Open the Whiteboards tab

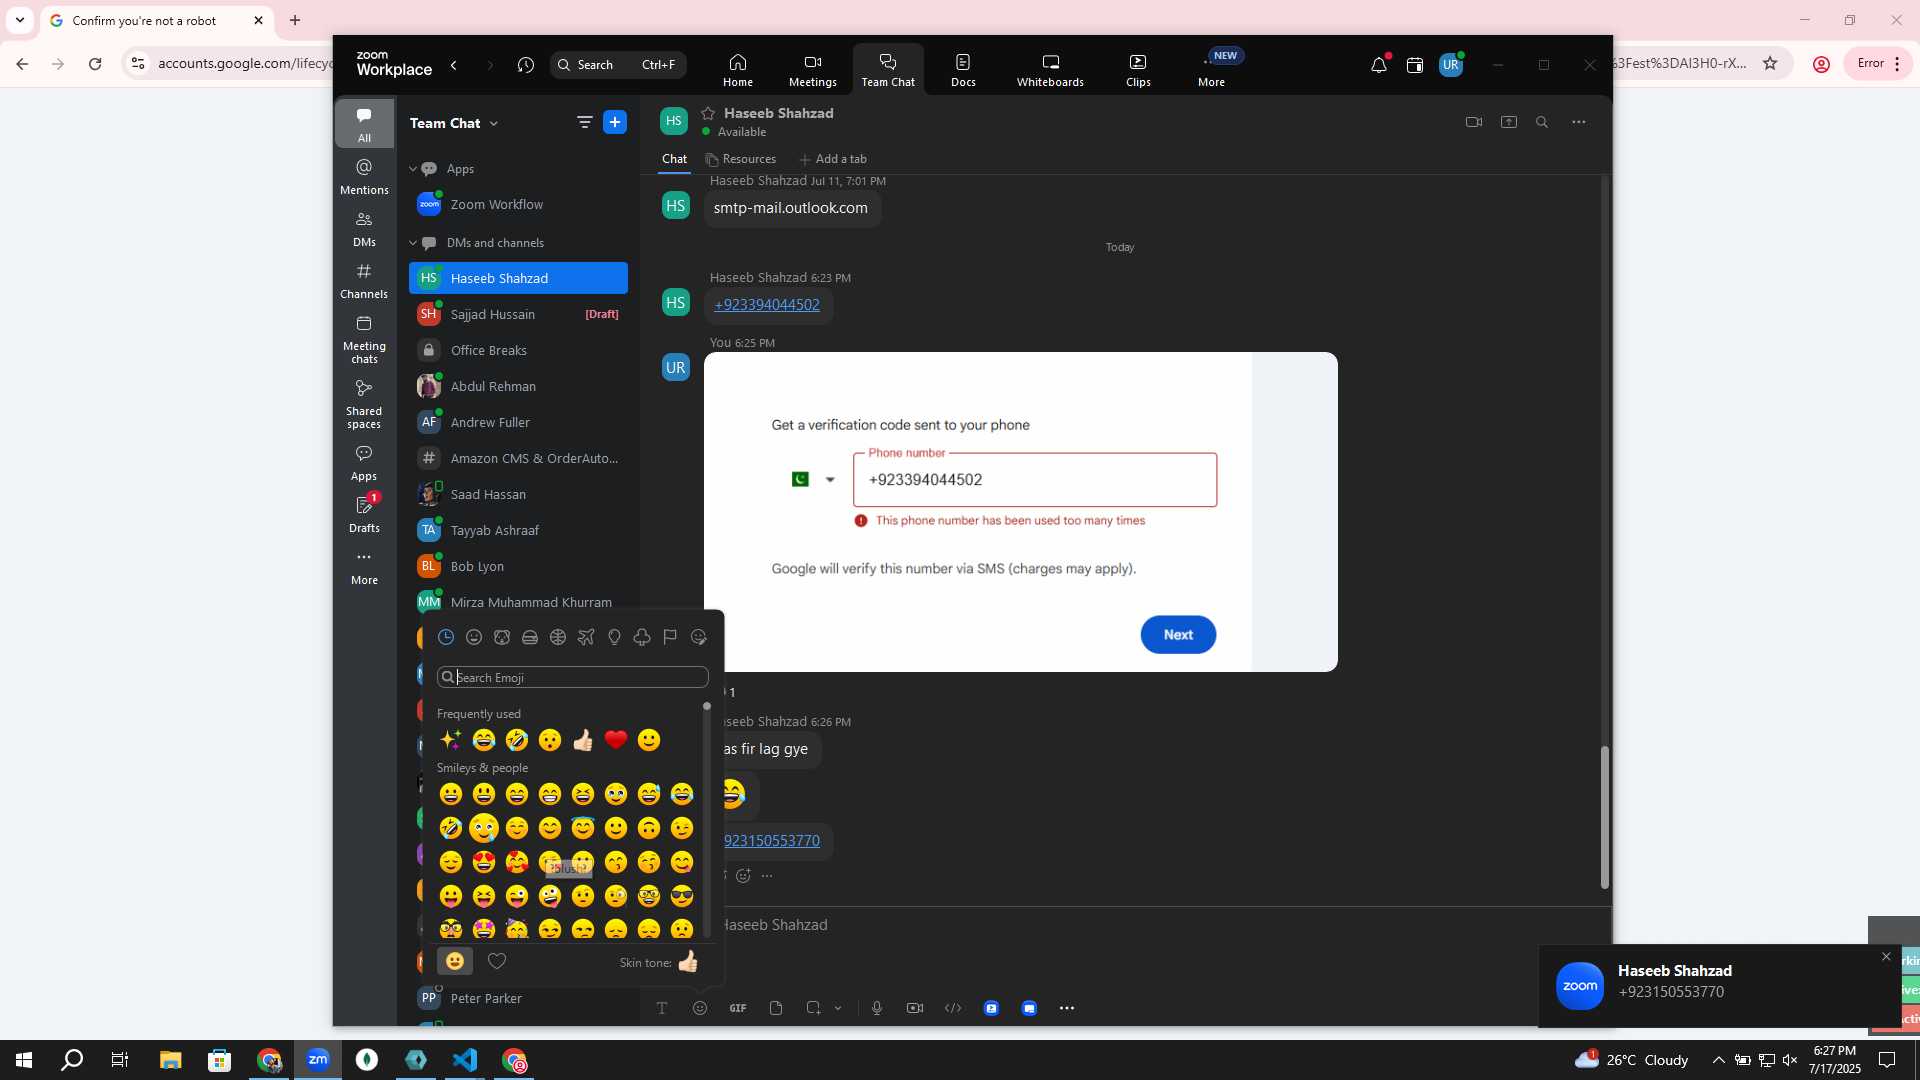1050,70
